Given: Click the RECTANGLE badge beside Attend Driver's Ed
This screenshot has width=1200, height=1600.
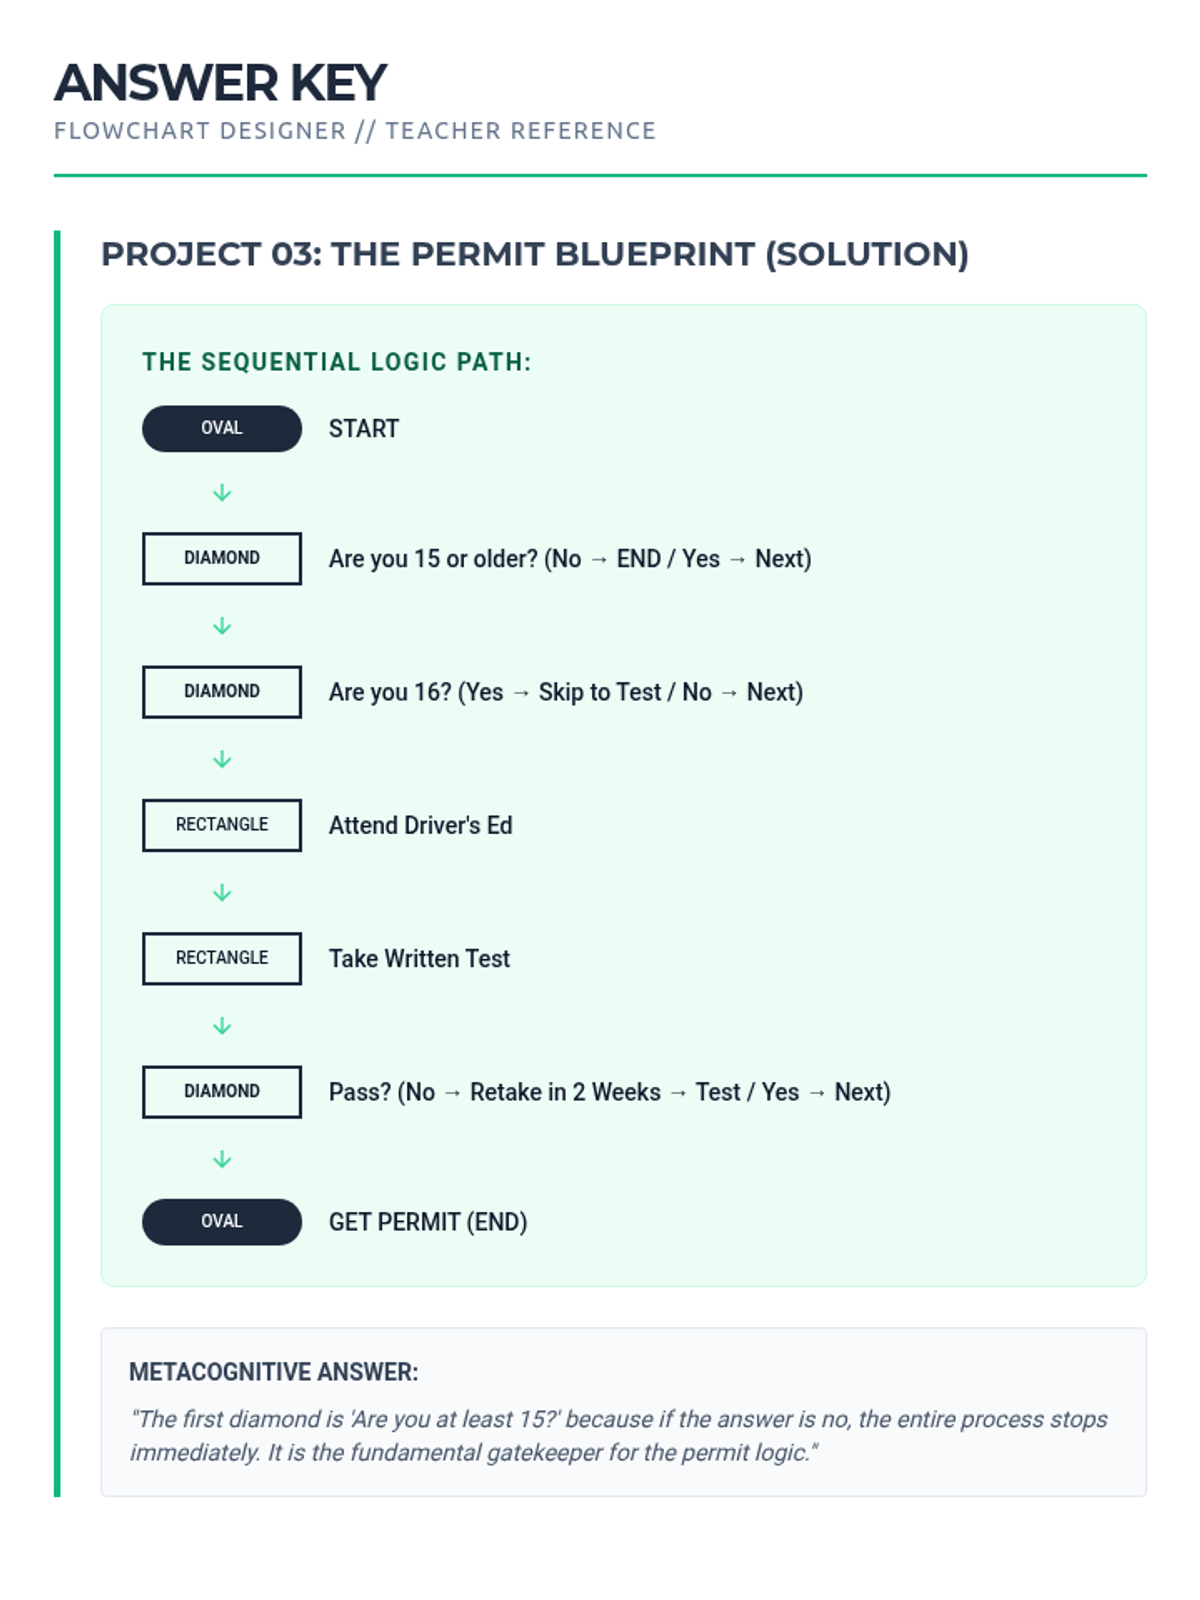Looking at the screenshot, I should point(221,825).
